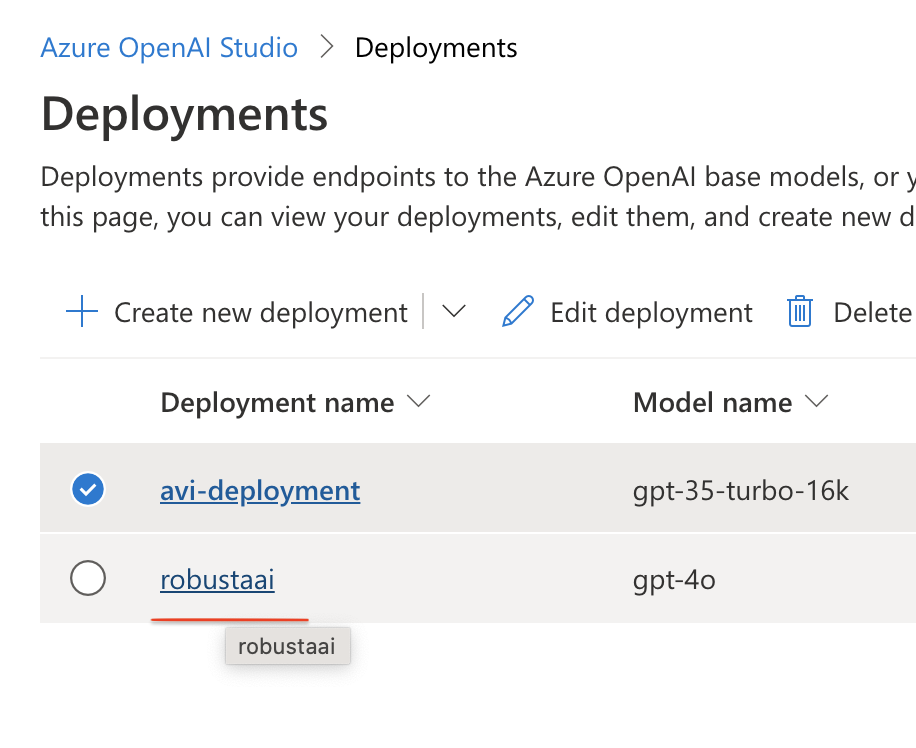Click the pencil icon for Edit deployment
This screenshot has width=916, height=748.
518,313
